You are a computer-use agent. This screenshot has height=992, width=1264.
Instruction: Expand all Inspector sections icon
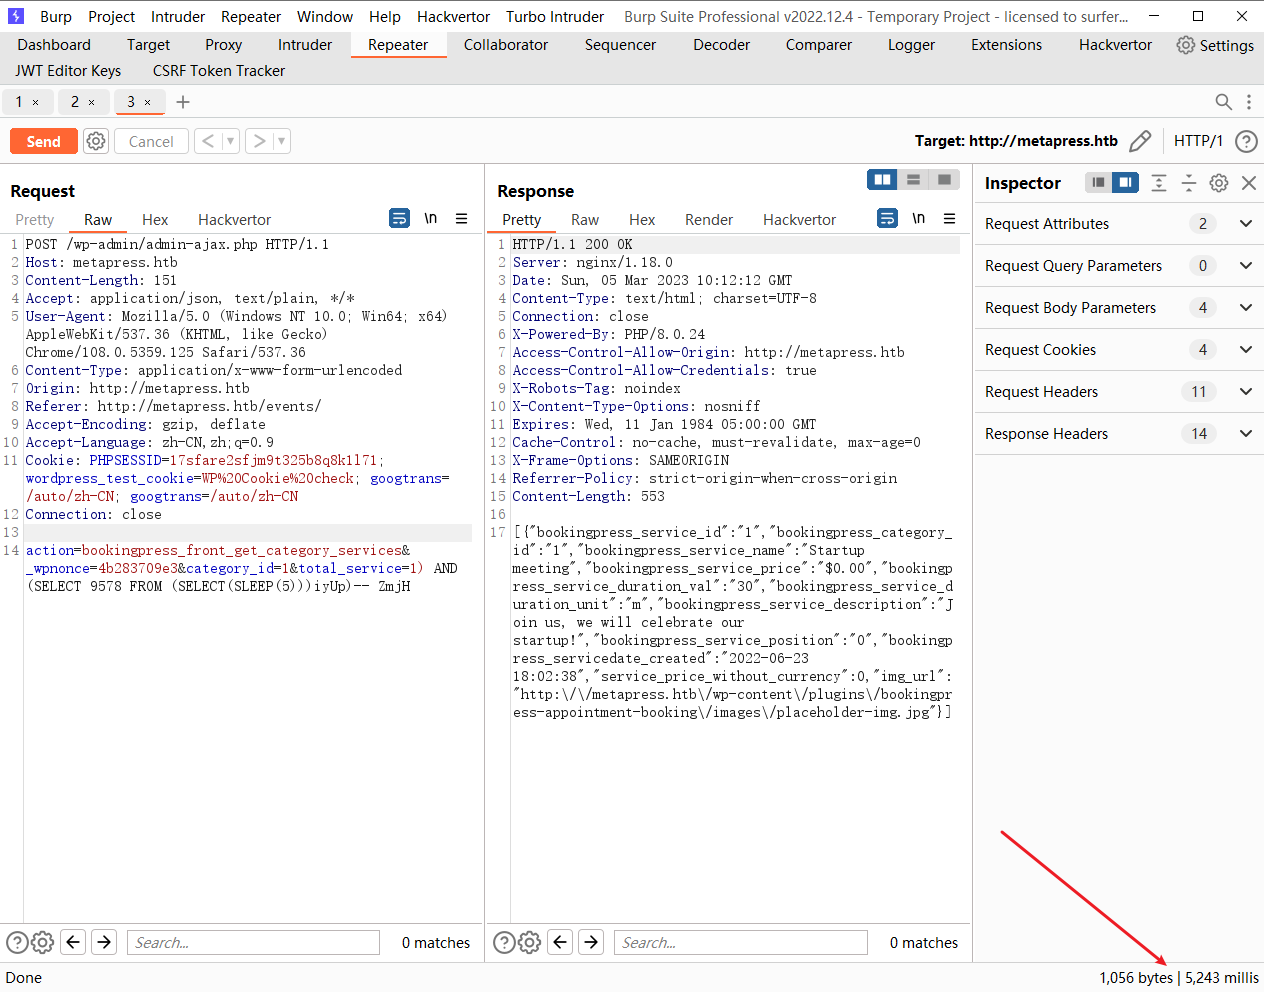pyautogui.click(x=1159, y=182)
